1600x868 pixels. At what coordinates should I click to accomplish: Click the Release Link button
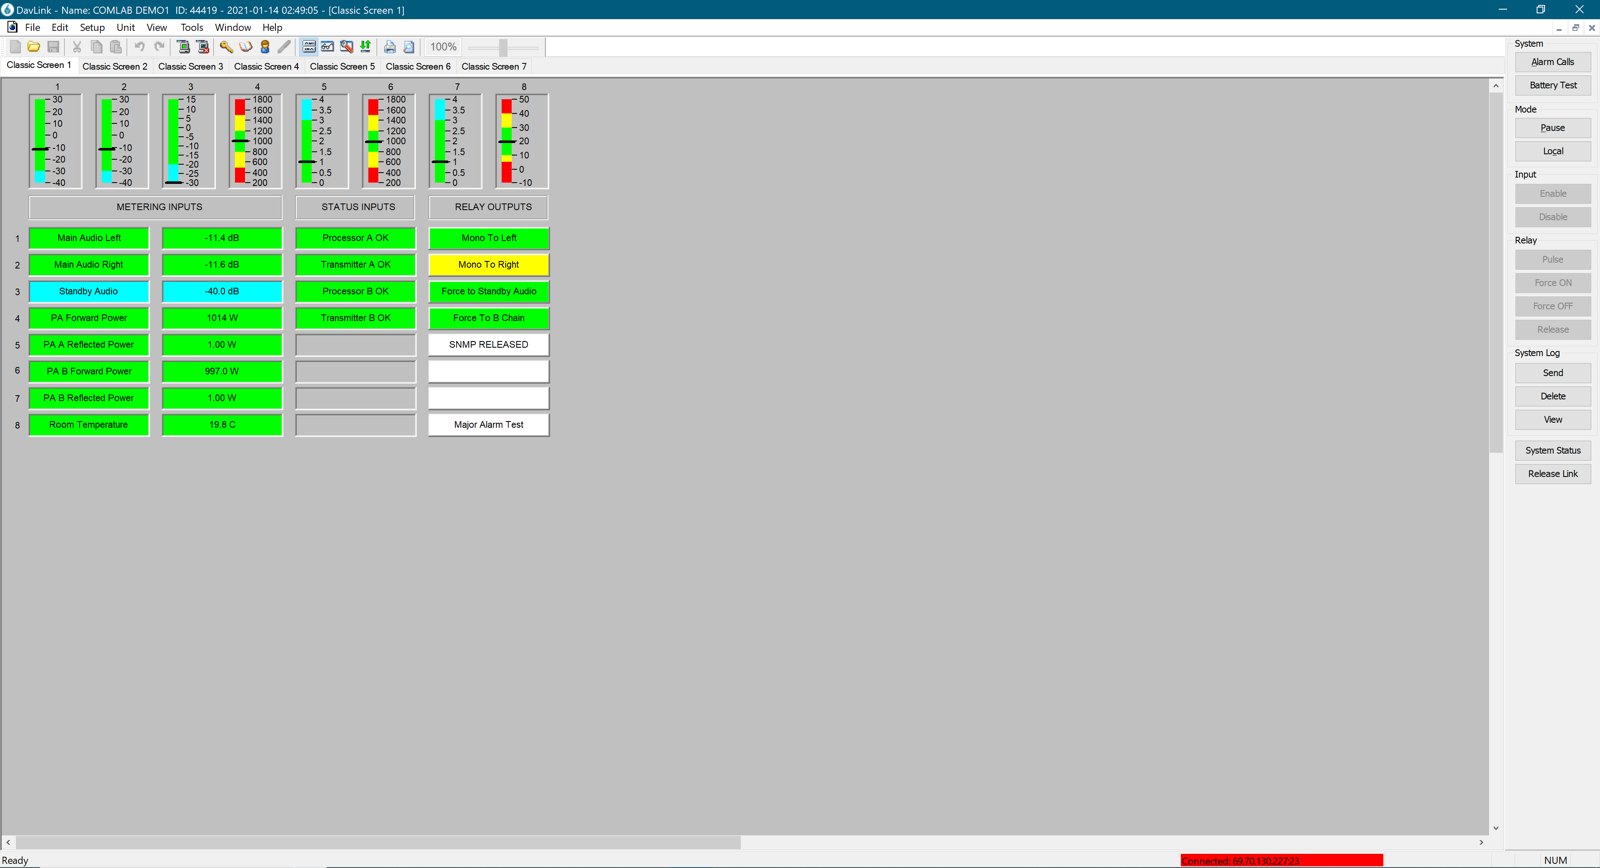pyautogui.click(x=1553, y=474)
